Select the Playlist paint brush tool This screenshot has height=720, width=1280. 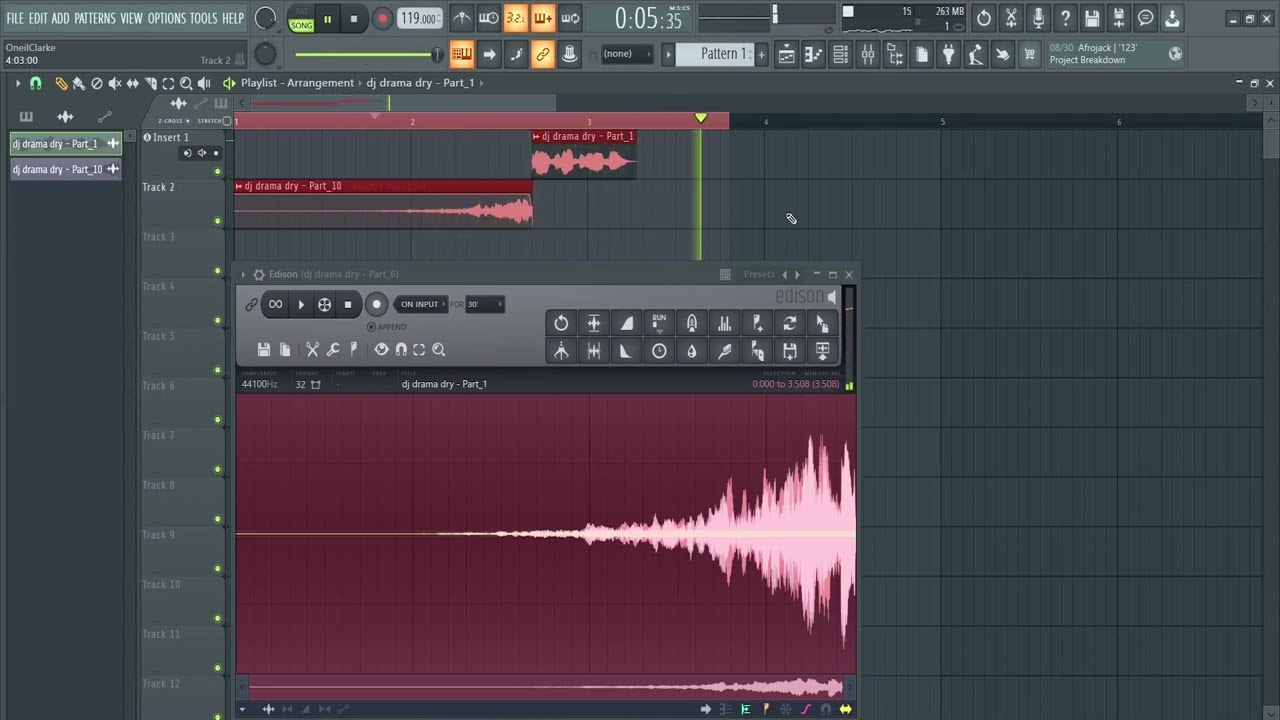(x=78, y=84)
